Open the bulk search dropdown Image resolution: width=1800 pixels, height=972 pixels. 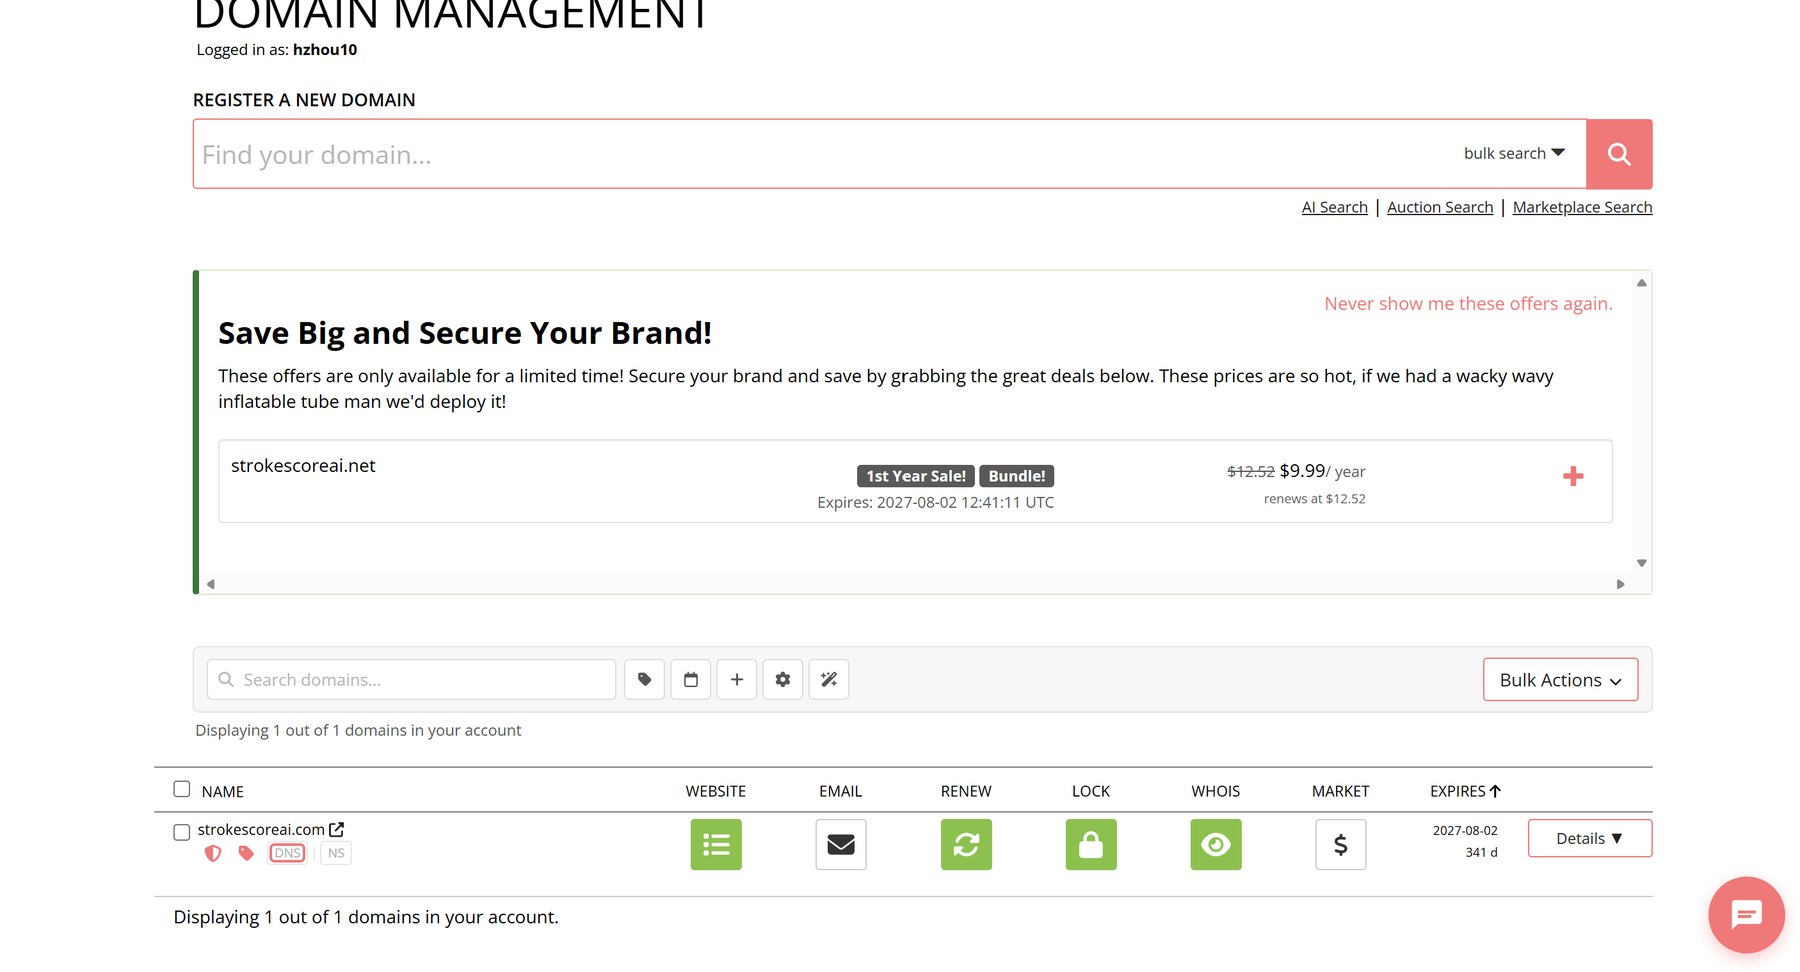(1514, 153)
